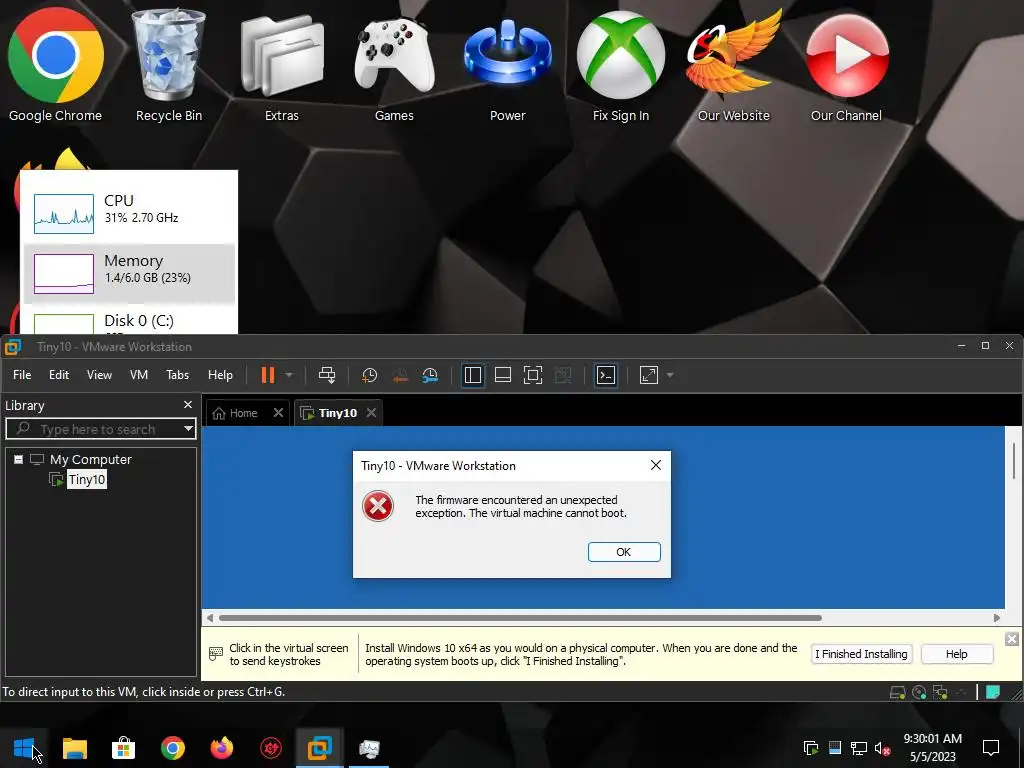Click the Unity mode toolbar icon
Screen dimensions: 1024x768
pos(563,375)
